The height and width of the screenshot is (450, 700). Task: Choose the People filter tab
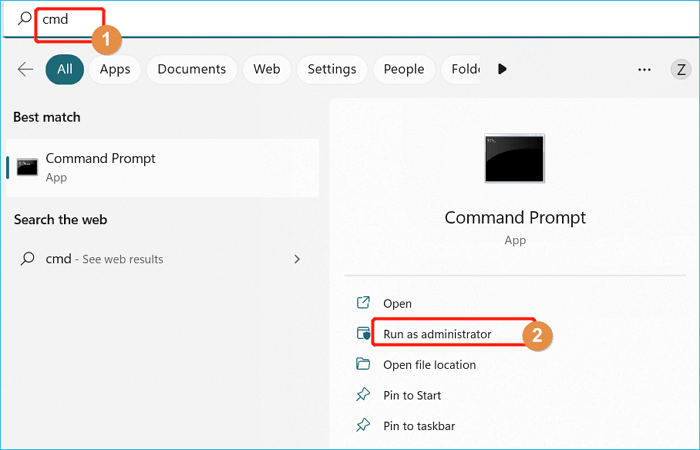(404, 69)
